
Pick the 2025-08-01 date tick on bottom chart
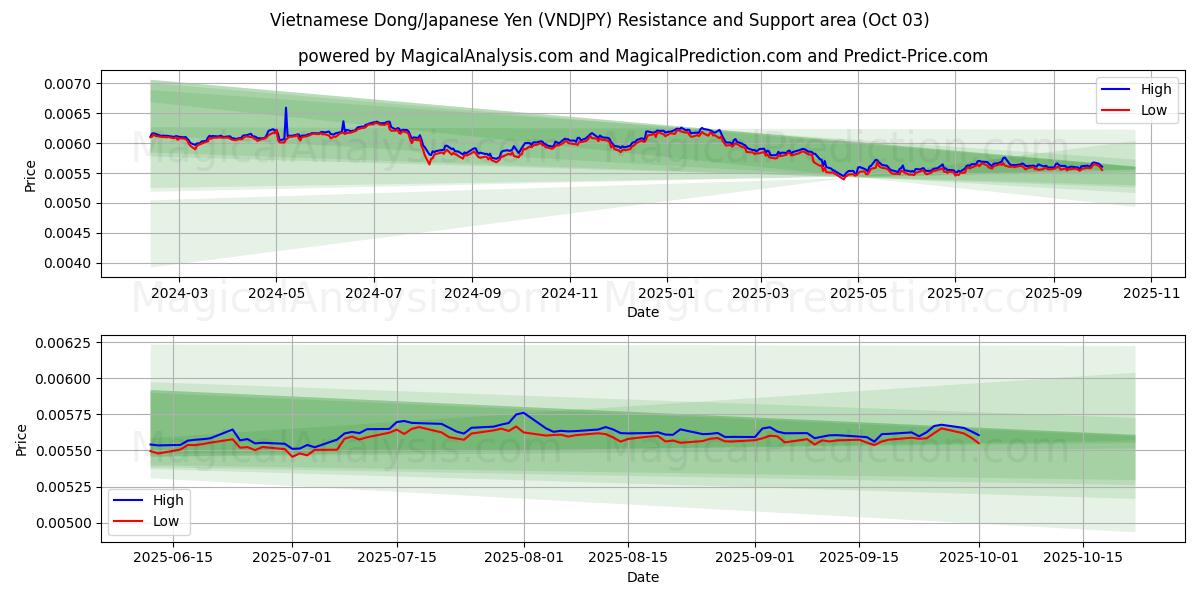pyautogui.click(x=524, y=558)
